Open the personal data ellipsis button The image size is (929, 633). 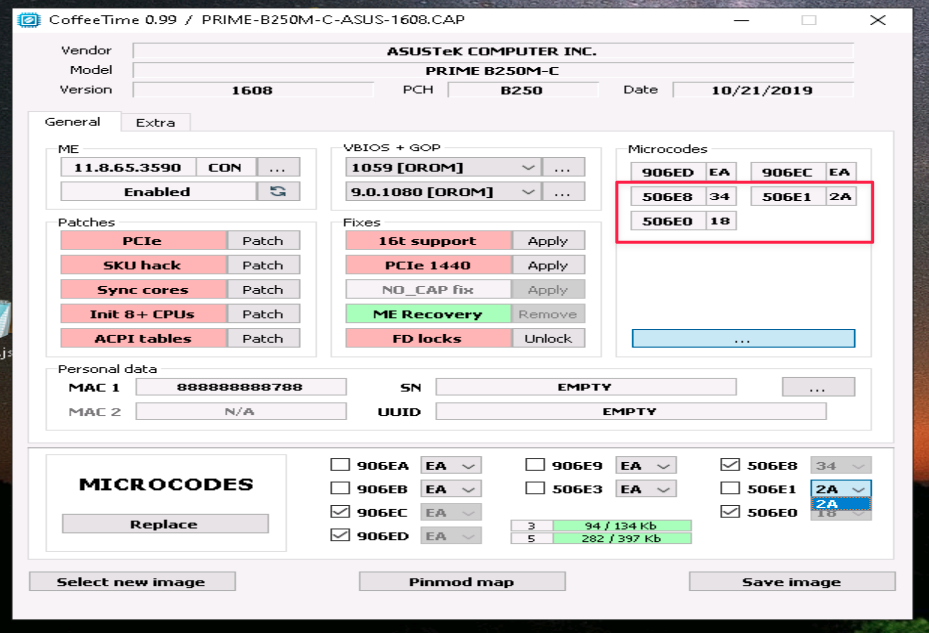[x=818, y=387]
